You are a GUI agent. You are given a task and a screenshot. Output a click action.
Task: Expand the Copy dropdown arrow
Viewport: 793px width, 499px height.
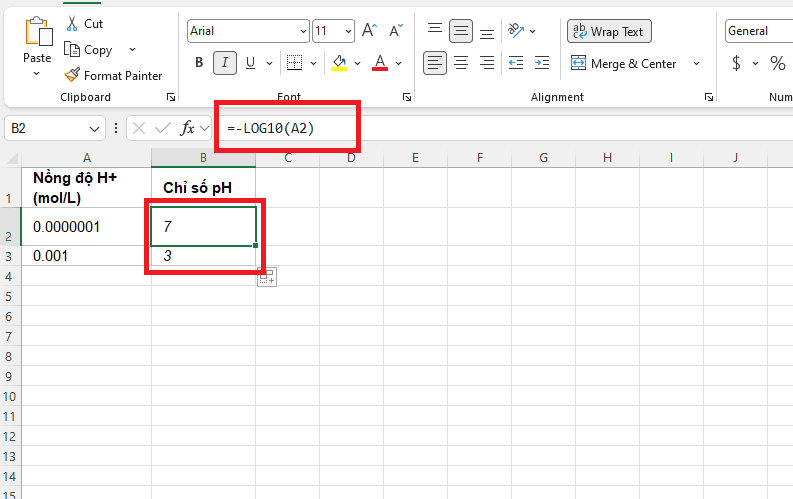pos(133,50)
